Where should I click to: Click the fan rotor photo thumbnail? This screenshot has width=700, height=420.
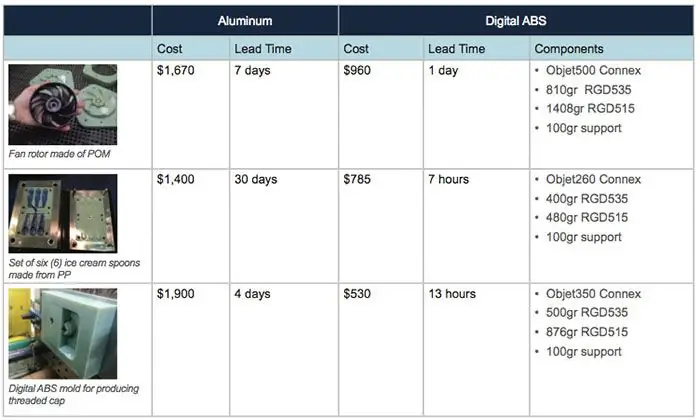click(x=62, y=104)
